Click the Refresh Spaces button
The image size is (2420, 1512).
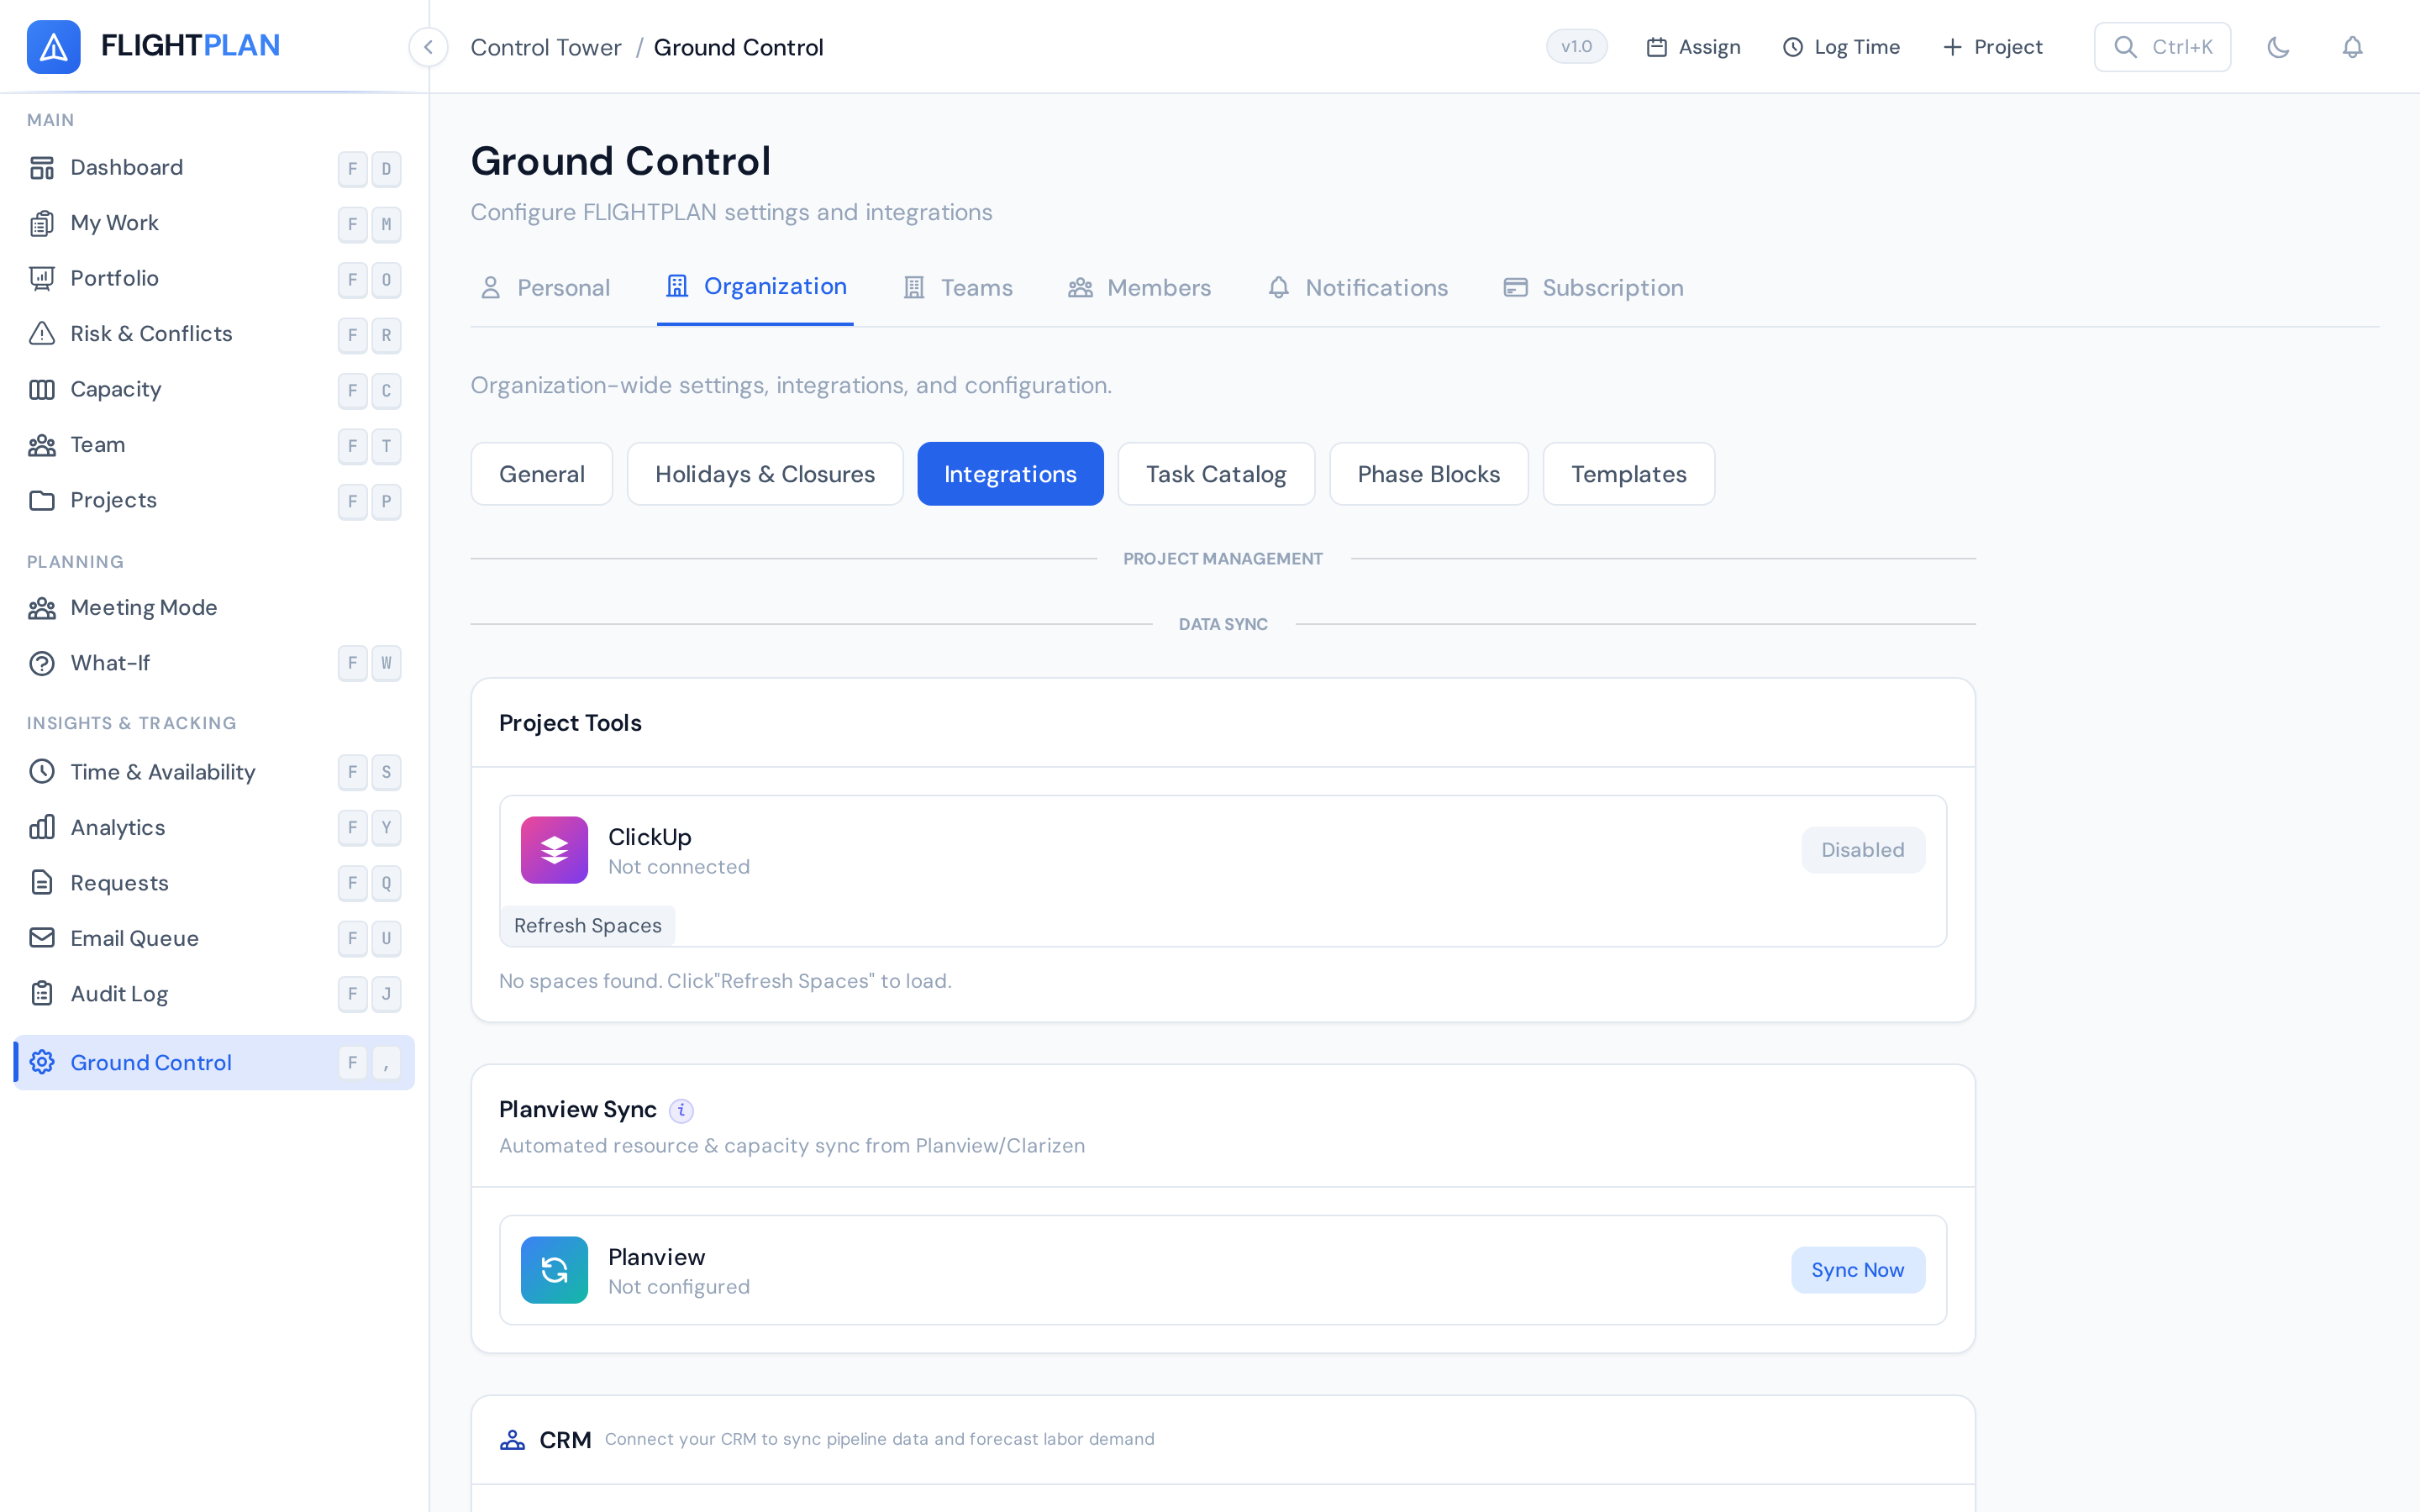[x=588, y=925]
